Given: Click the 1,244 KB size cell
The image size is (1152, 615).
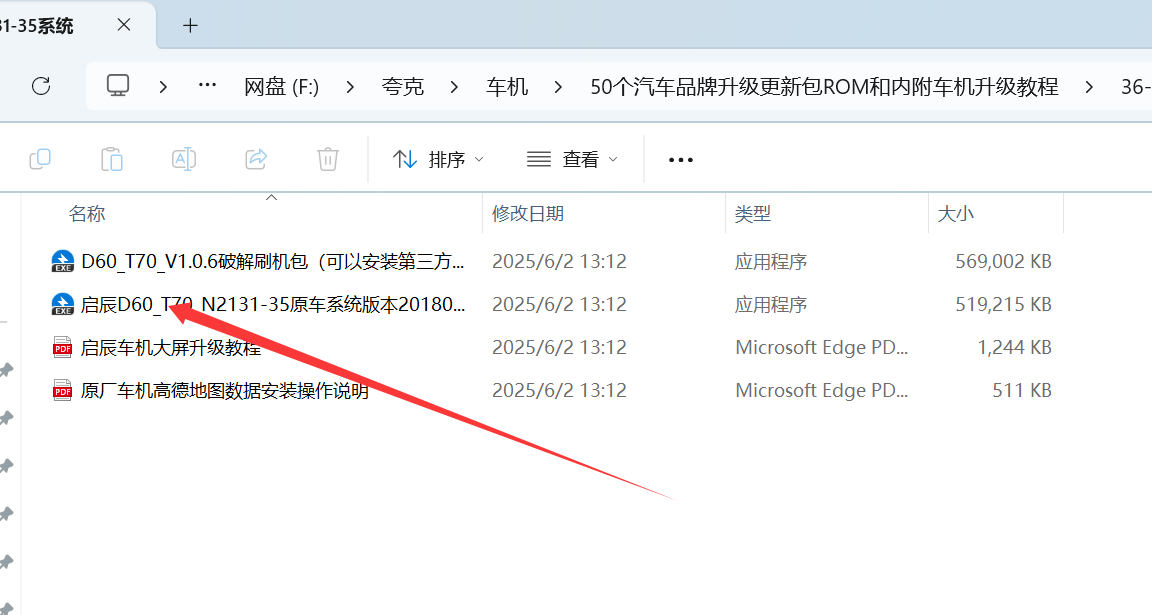Looking at the screenshot, I should pyautogui.click(x=1014, y=348).
